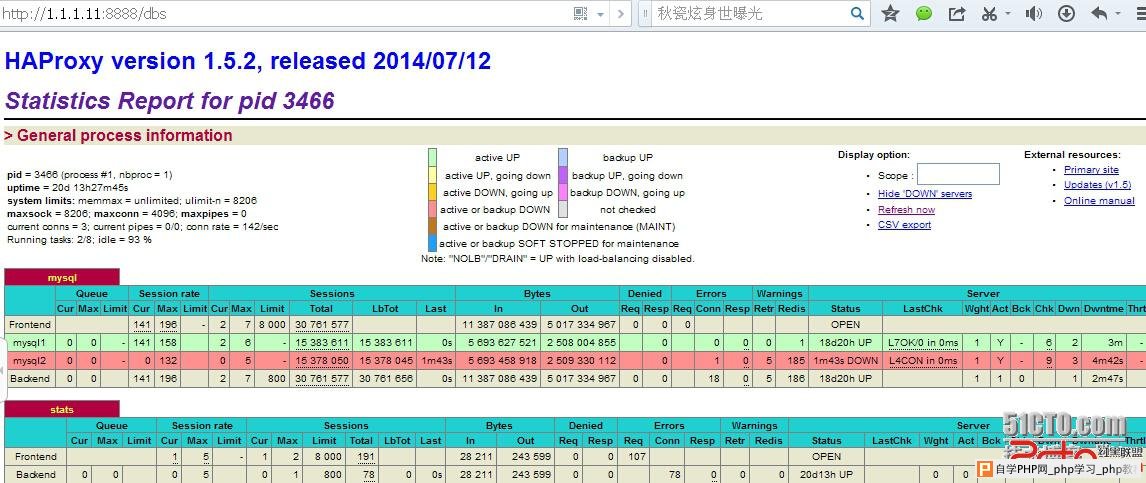Click the LastChk column header in mysql table
Viewport: 1146px width, 483px height.
[x=922, y=308]
